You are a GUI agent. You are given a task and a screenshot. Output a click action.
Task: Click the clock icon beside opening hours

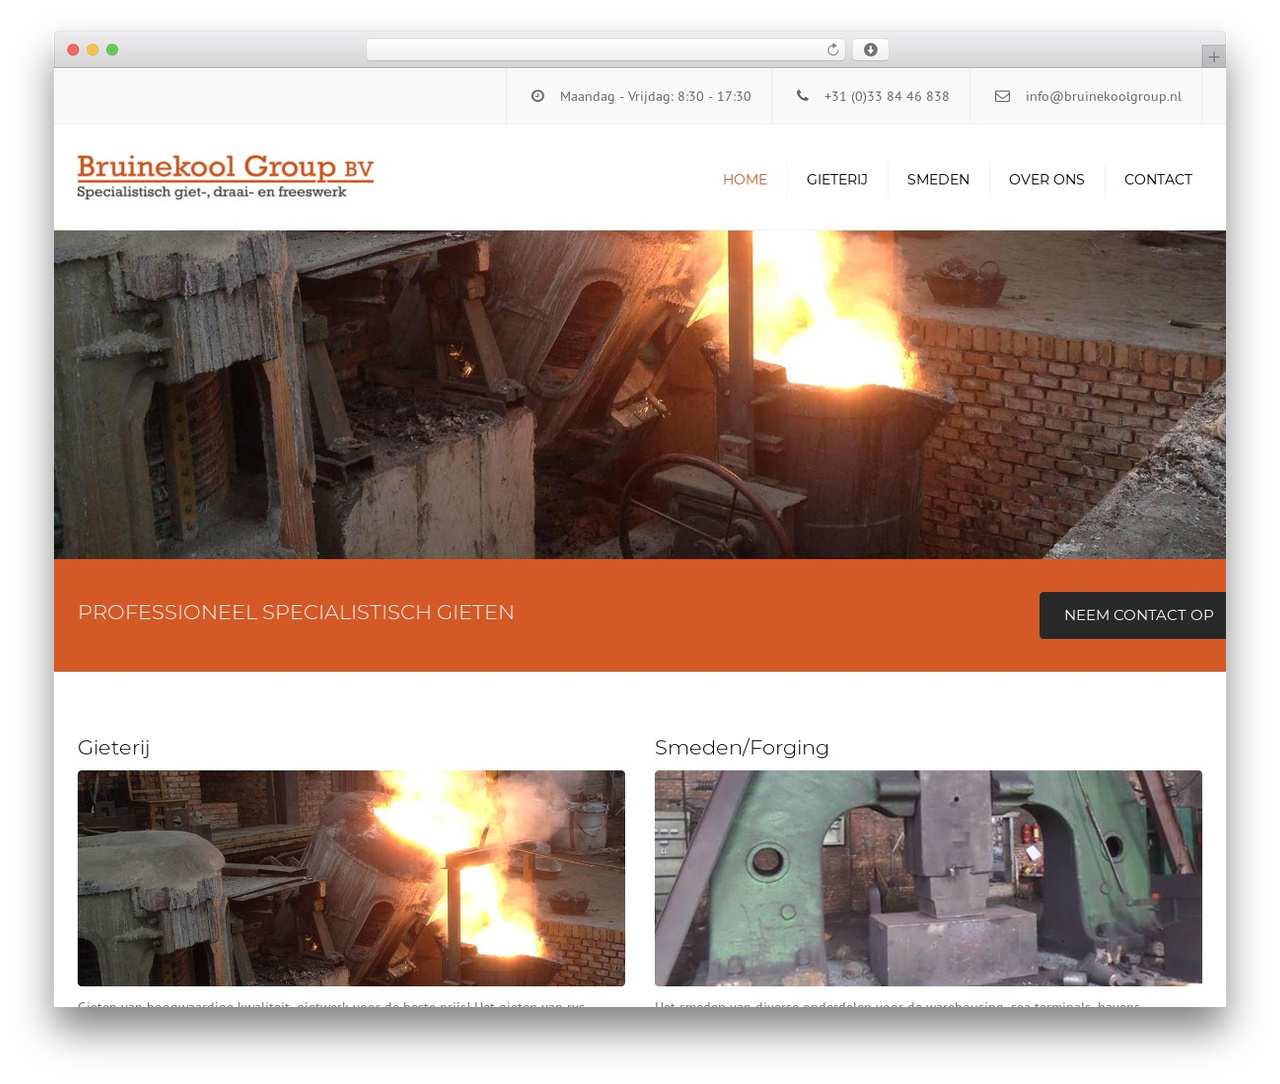click(538, 96)
